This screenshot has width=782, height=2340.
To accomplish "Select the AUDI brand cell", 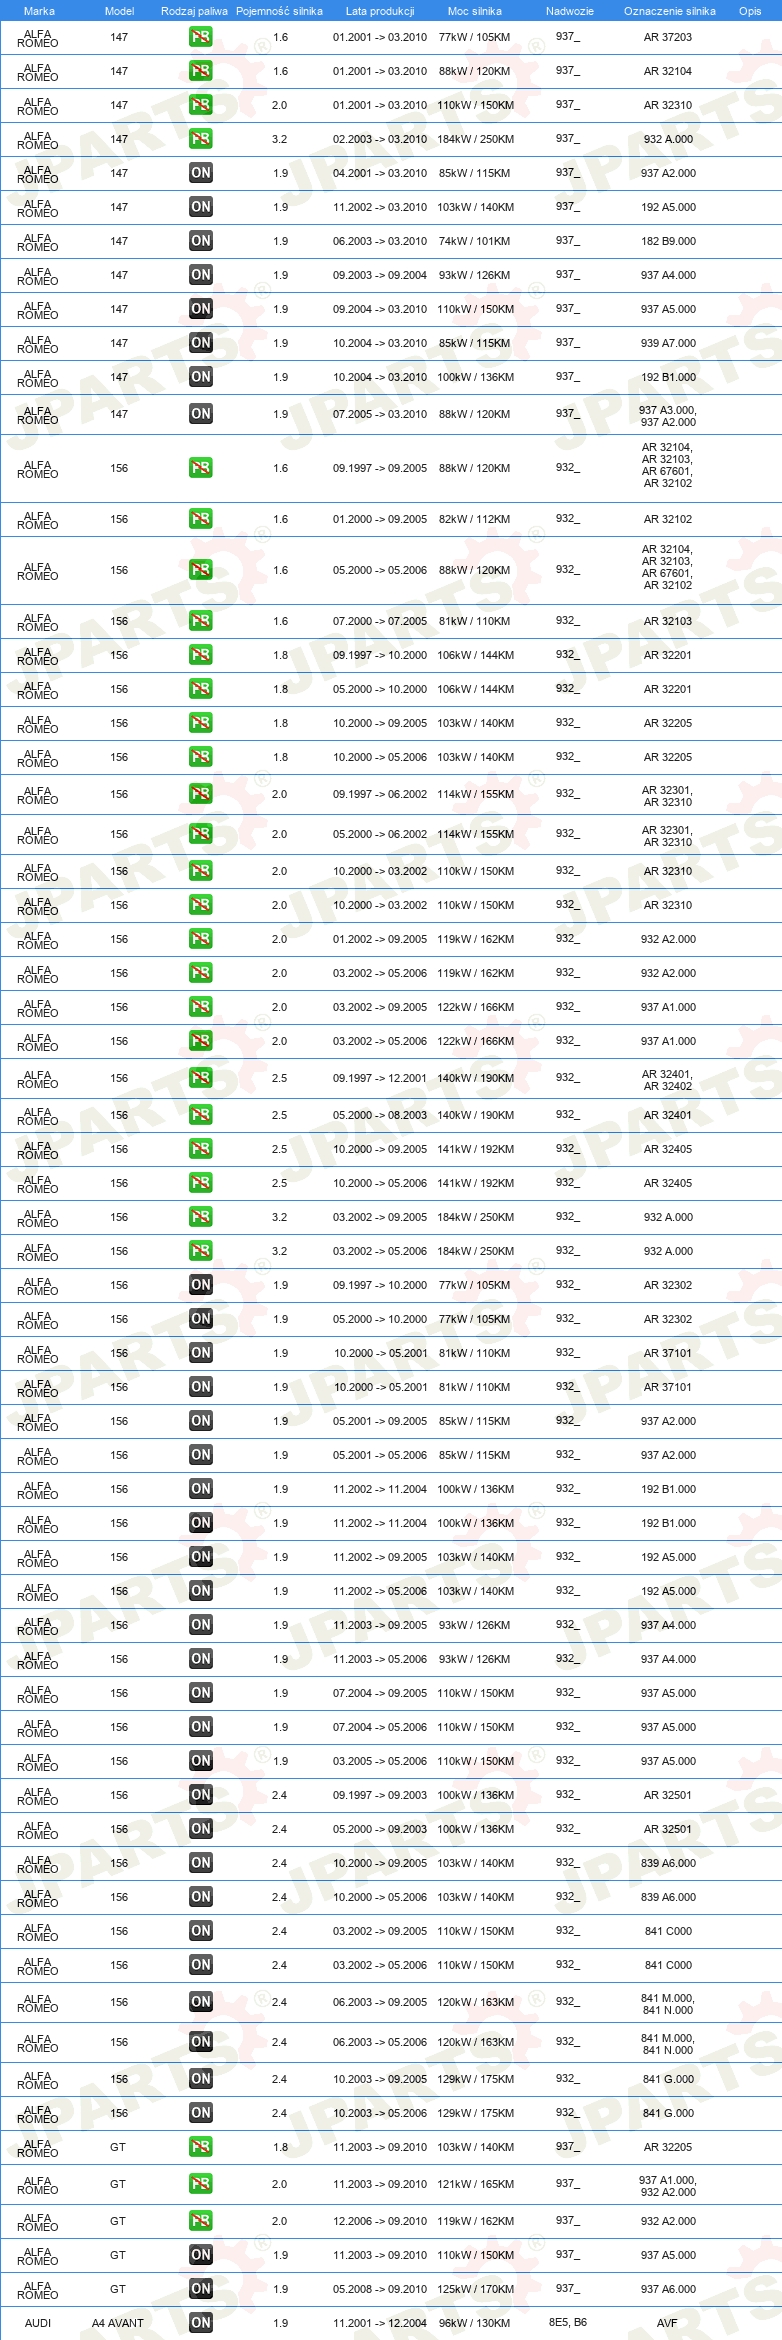I will [x=38, y=2323].
